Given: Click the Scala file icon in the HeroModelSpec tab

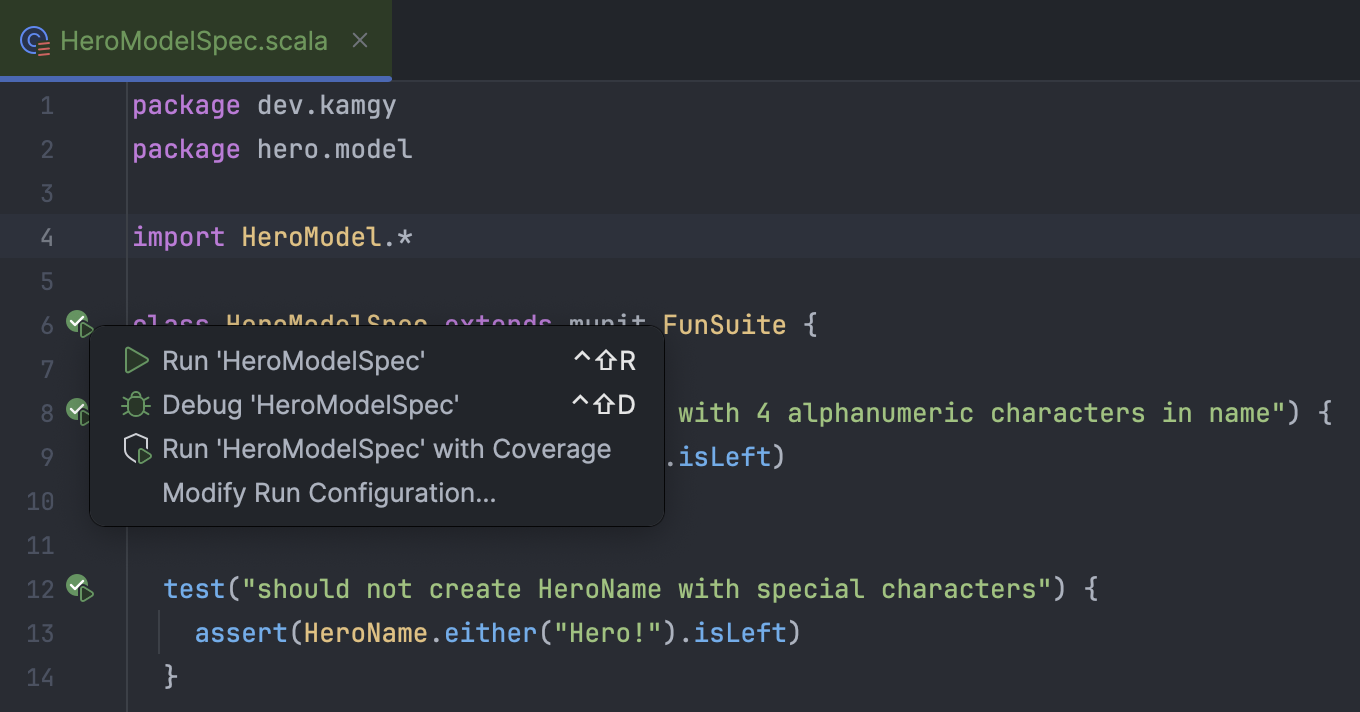Looking at the screenshot, I should 36,41.
